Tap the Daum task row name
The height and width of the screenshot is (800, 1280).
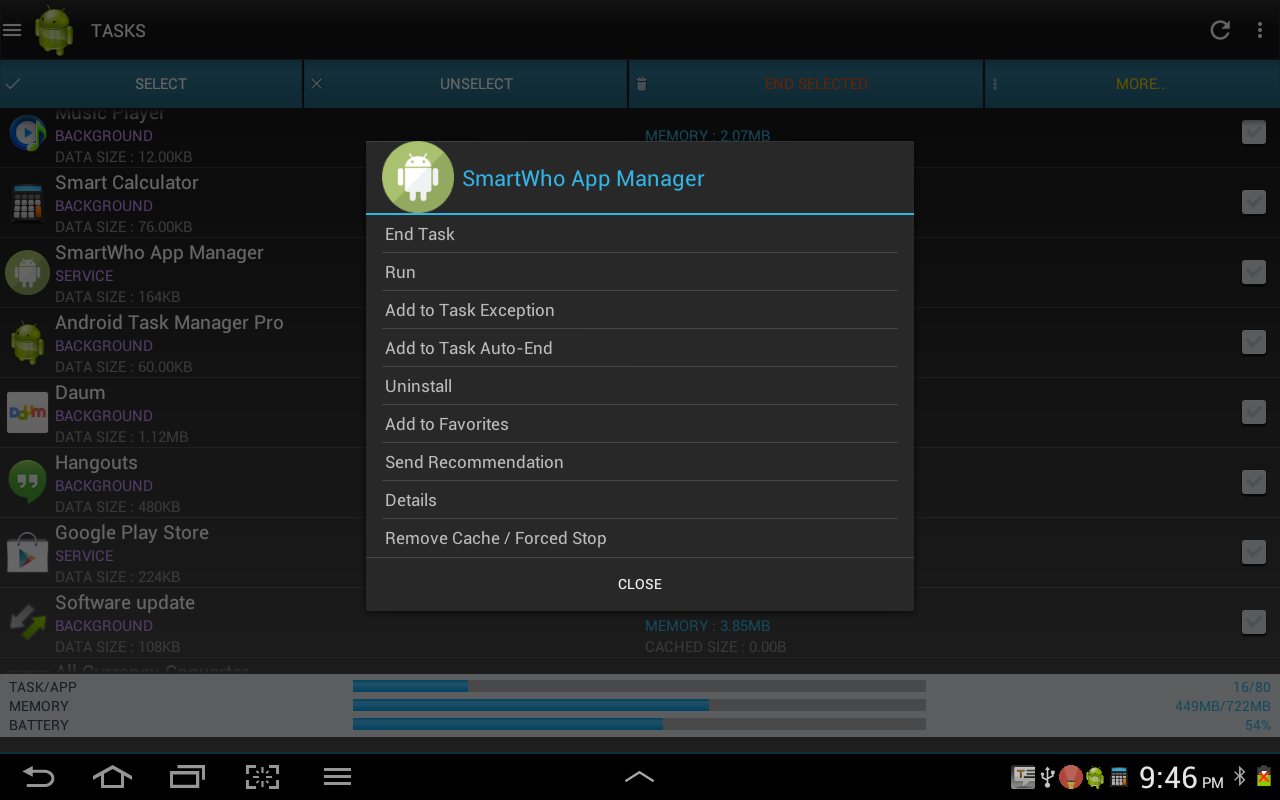80,393
